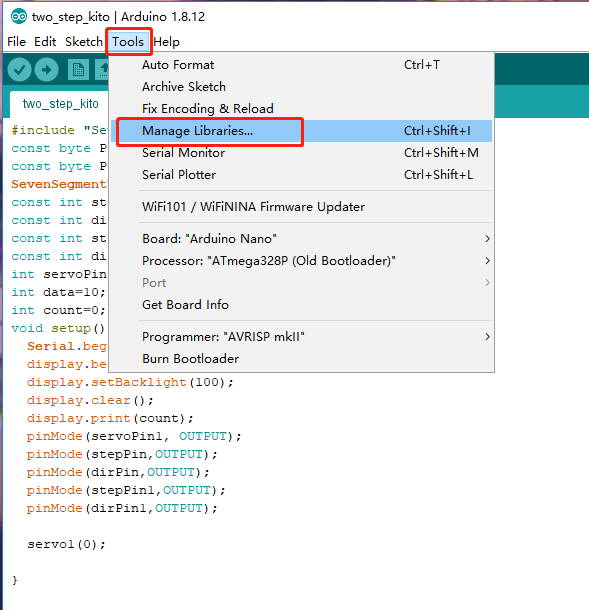Viewport: 589px width, 610px height.
Task: Choose Fix Encoding & Reload
Action: 302,109
